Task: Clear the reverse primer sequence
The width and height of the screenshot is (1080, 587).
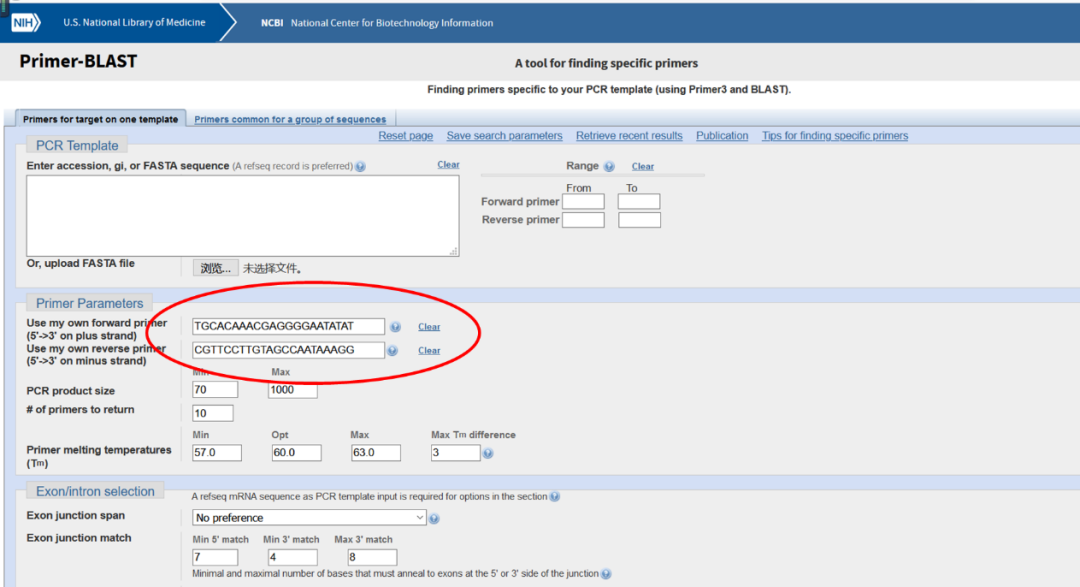Action: point(429,351)
